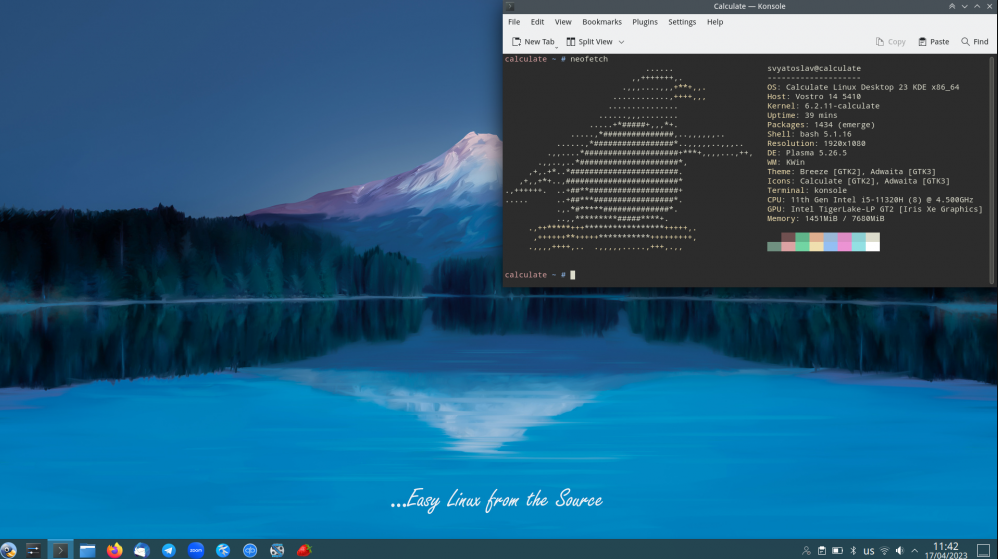Image resolution: width=998 pixels, height=559 pixels.
Task: Click the Copy toolbar button
Action: pos(890,42)
